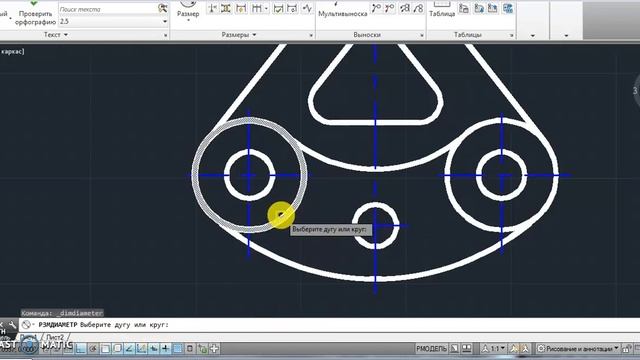Toggle the annotation visibility icon

pos(513,349)
